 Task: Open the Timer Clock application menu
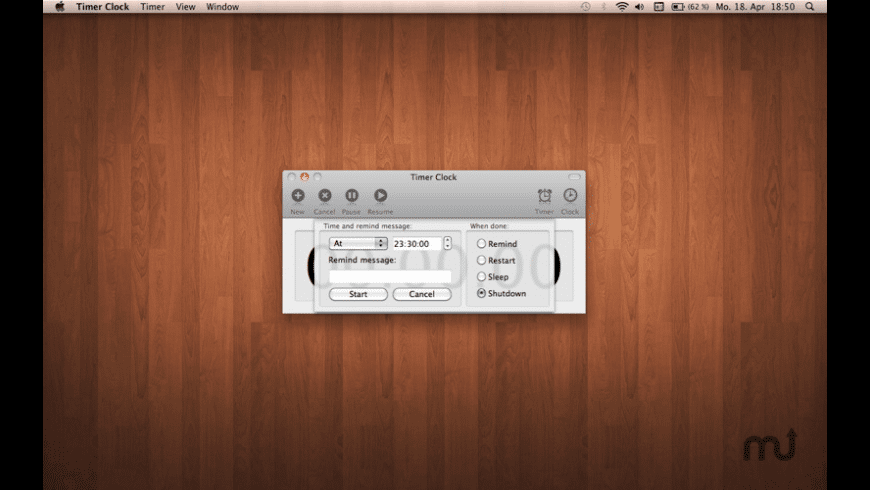102,7
